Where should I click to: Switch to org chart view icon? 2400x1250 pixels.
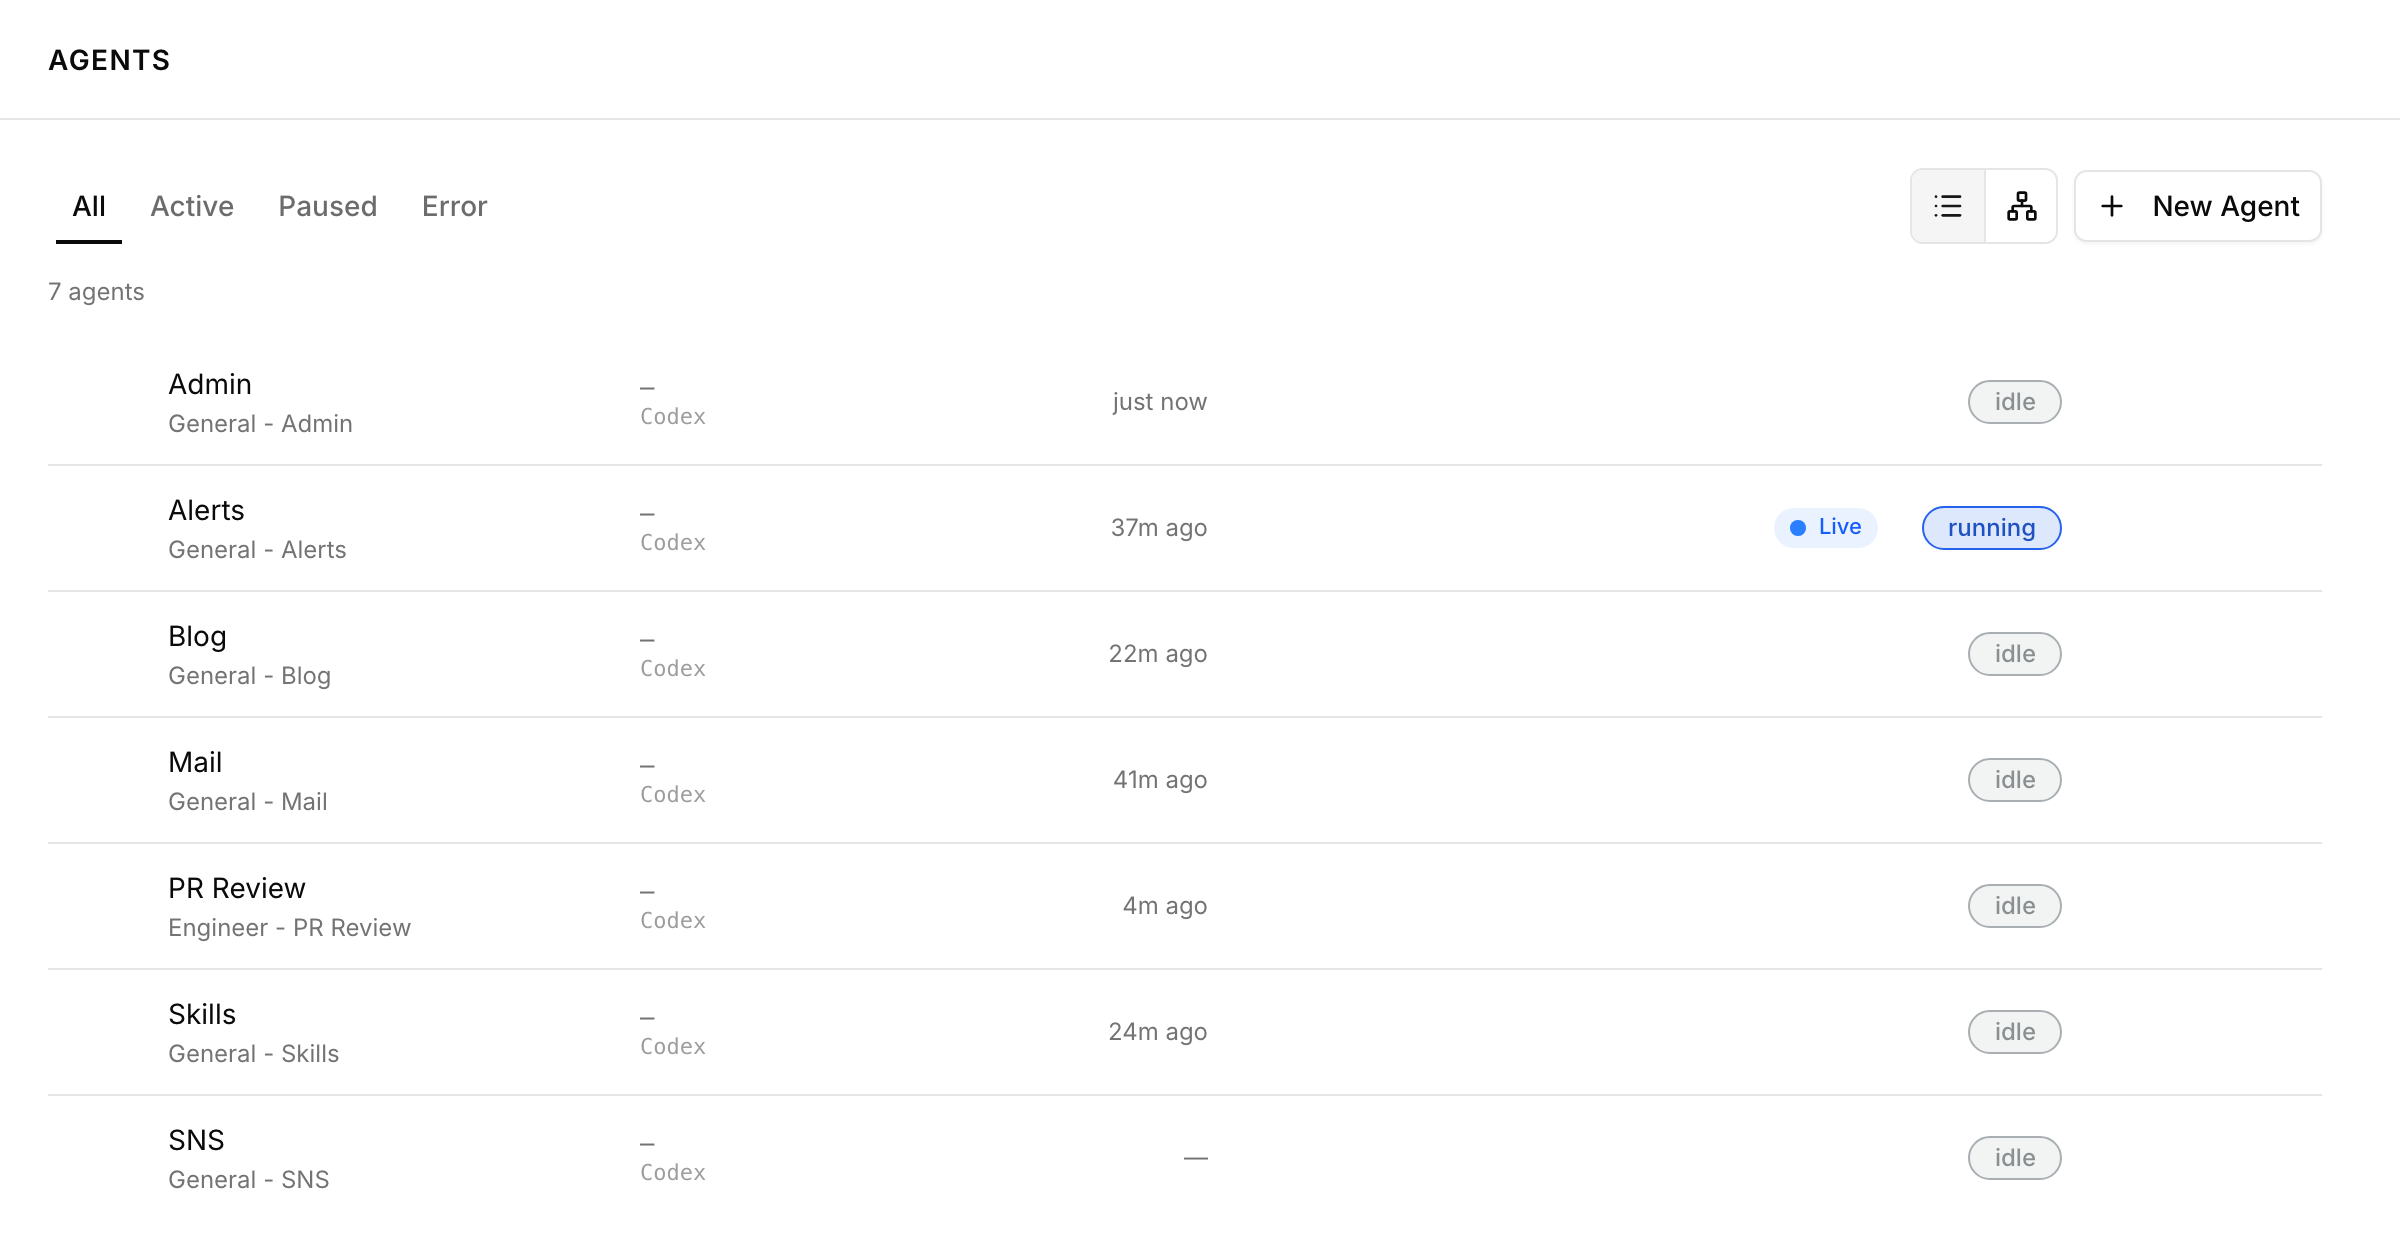pos(2021,206)
